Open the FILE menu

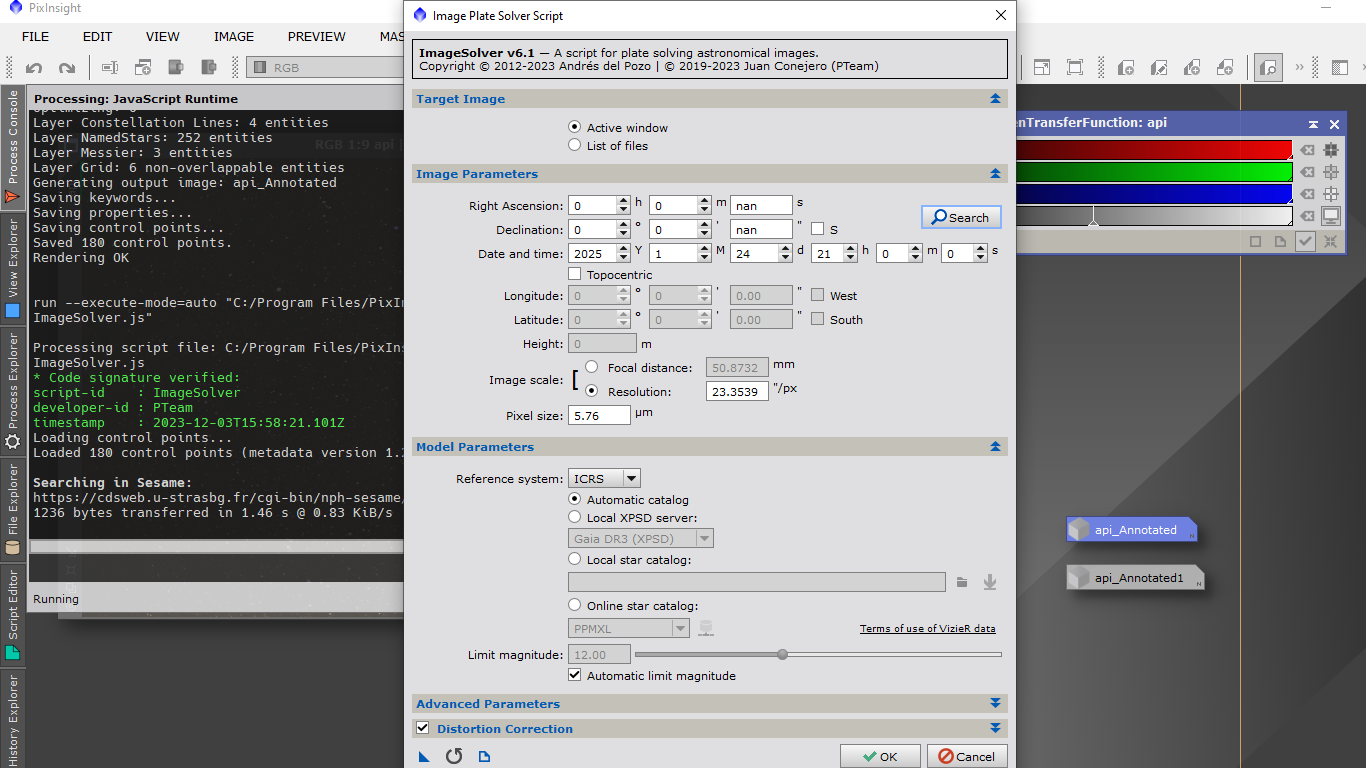coord(35,37)
